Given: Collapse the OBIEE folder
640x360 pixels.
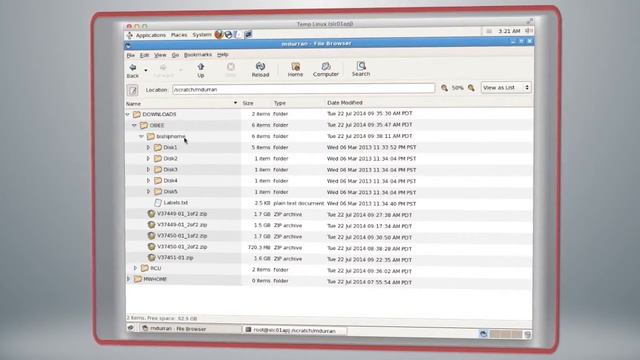Looking at the screenshot, I should point(135,126).
